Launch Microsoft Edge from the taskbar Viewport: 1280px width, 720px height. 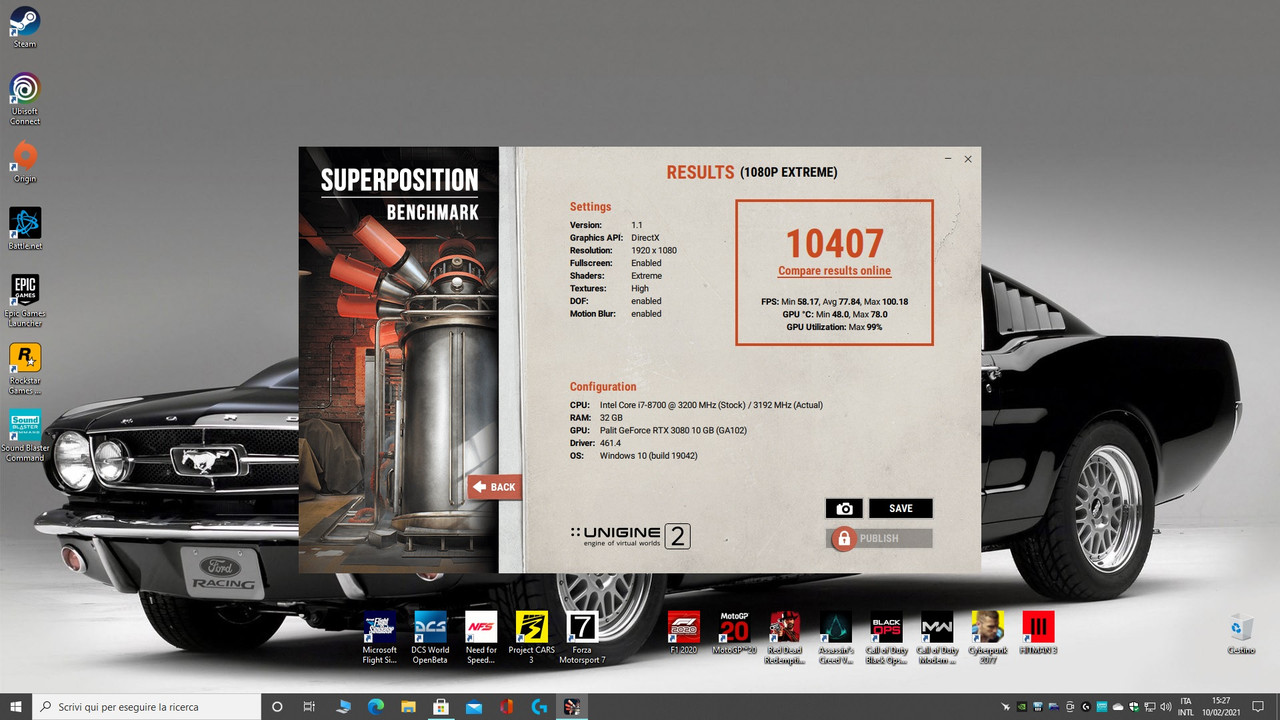(x=376, y=706)
